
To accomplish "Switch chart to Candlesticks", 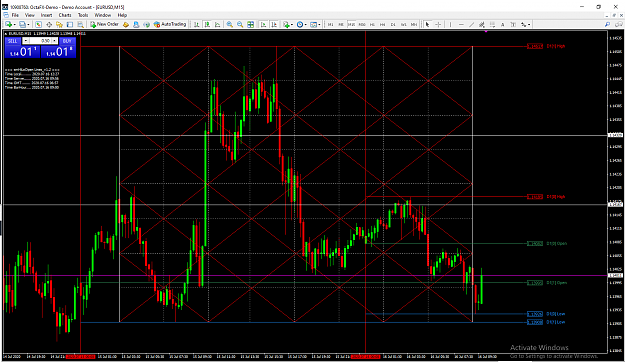I will [x=207, y=25].
